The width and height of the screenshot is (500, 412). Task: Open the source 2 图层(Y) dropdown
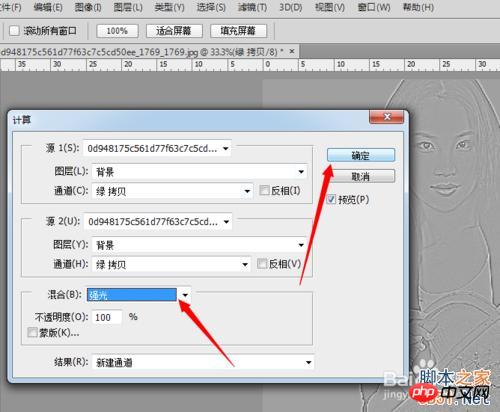click(x=199, y=245)
